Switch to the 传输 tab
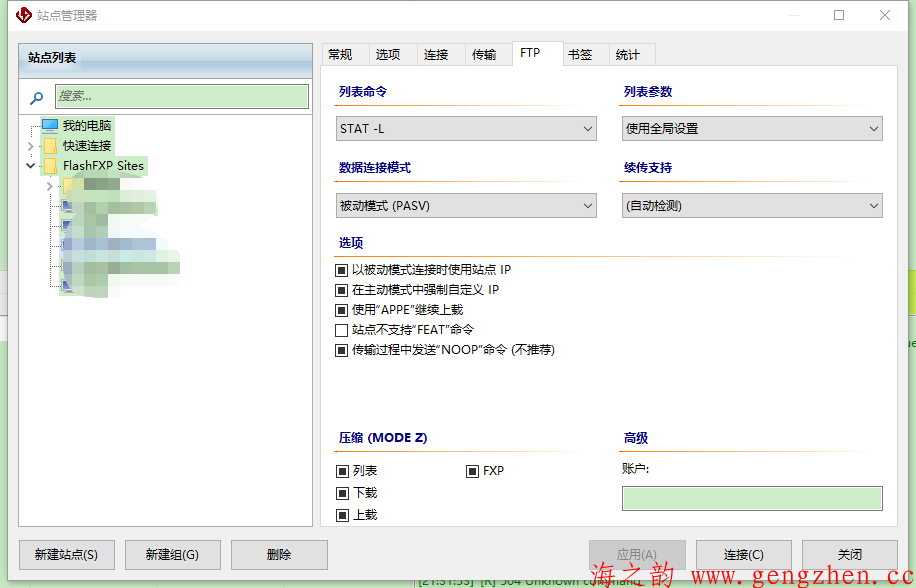Screen dimensions: 916x588 coord(484,55)
